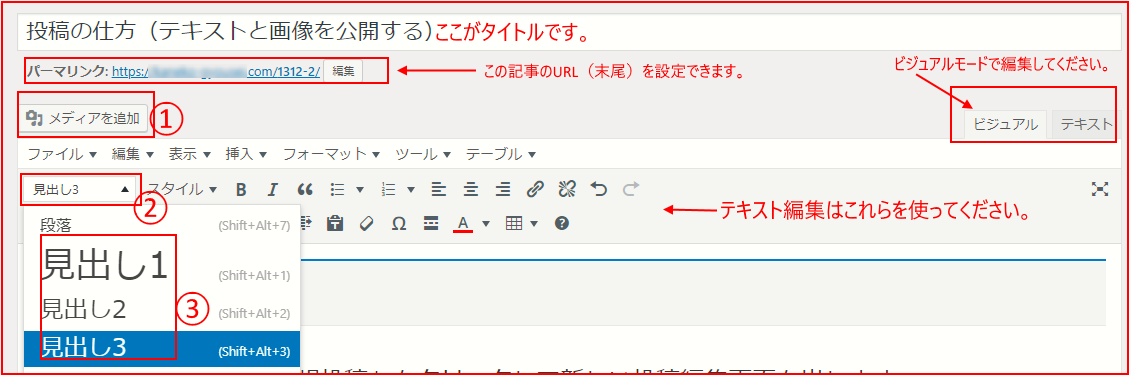Align text right
This screenshot has width=1129, height=375.
point(503,190)
